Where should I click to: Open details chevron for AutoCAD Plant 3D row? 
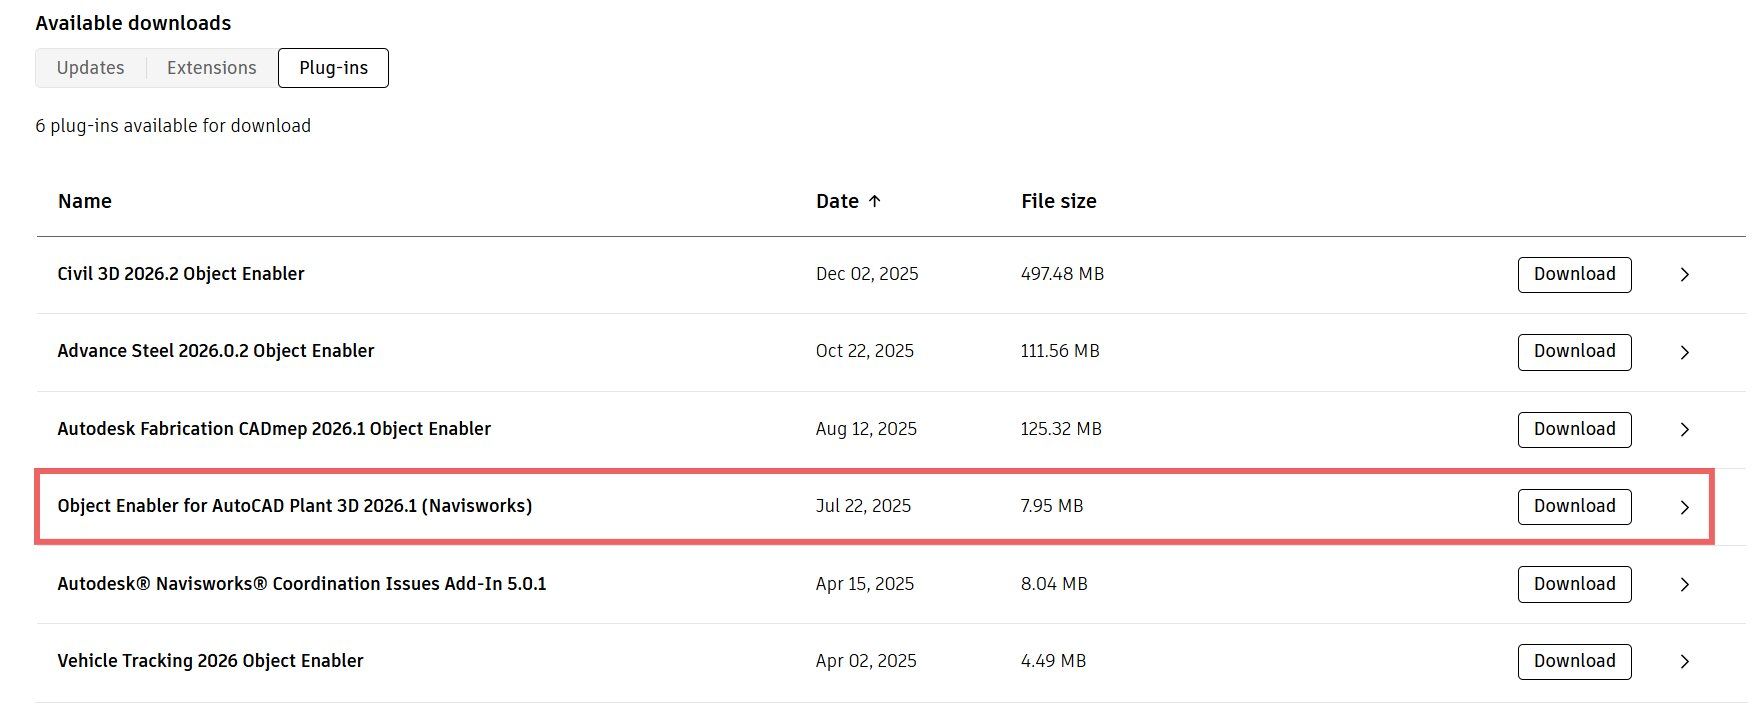1685,507
